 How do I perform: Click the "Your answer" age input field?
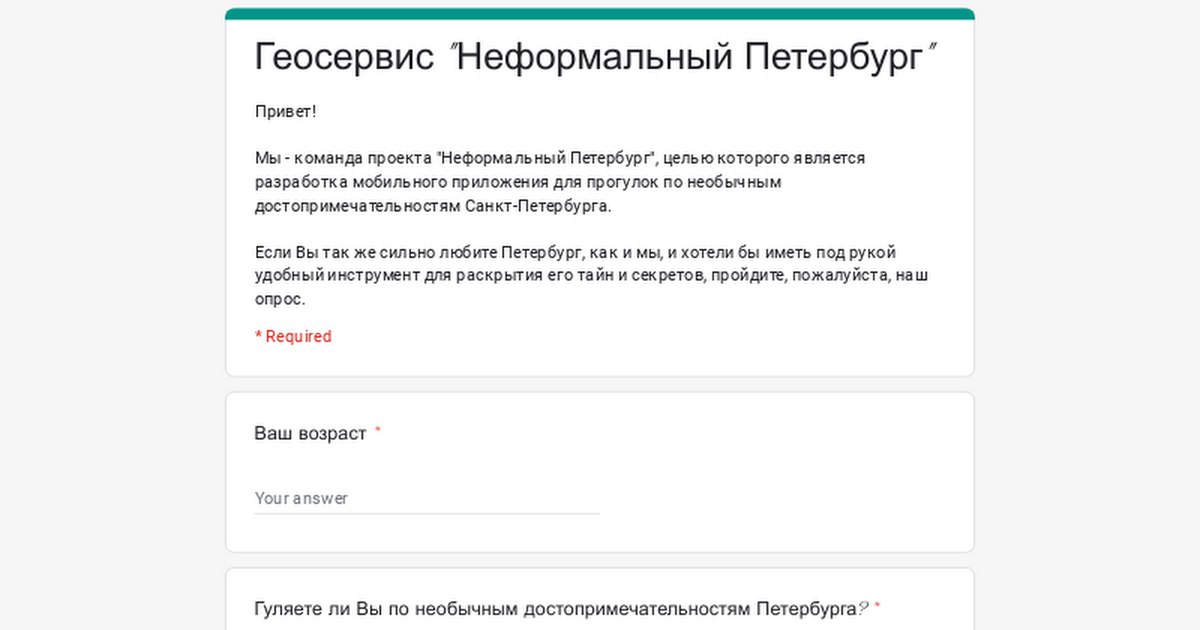tap(426, 498)
